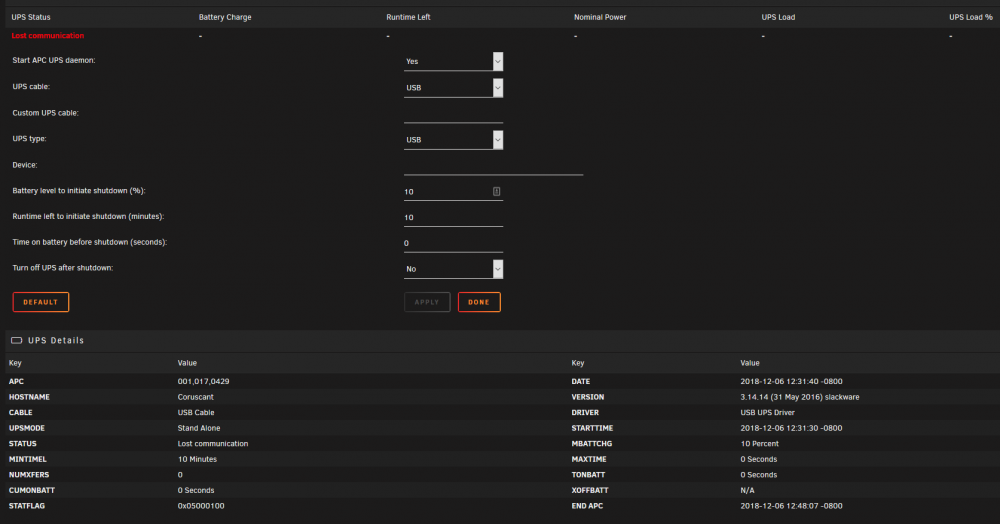
Task: Click the Device input field
Action: click(x=493, y=166)
